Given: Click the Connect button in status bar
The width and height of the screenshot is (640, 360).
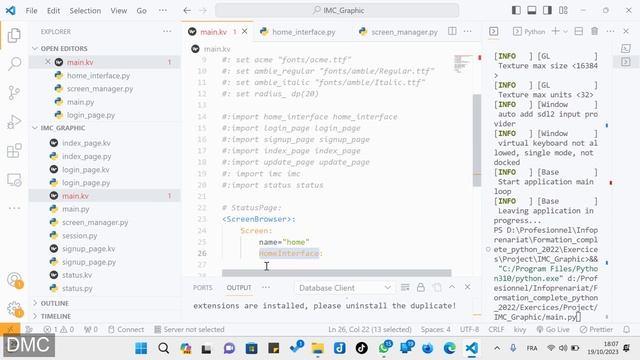Looking at the screenshot, I should click(126, 329).
